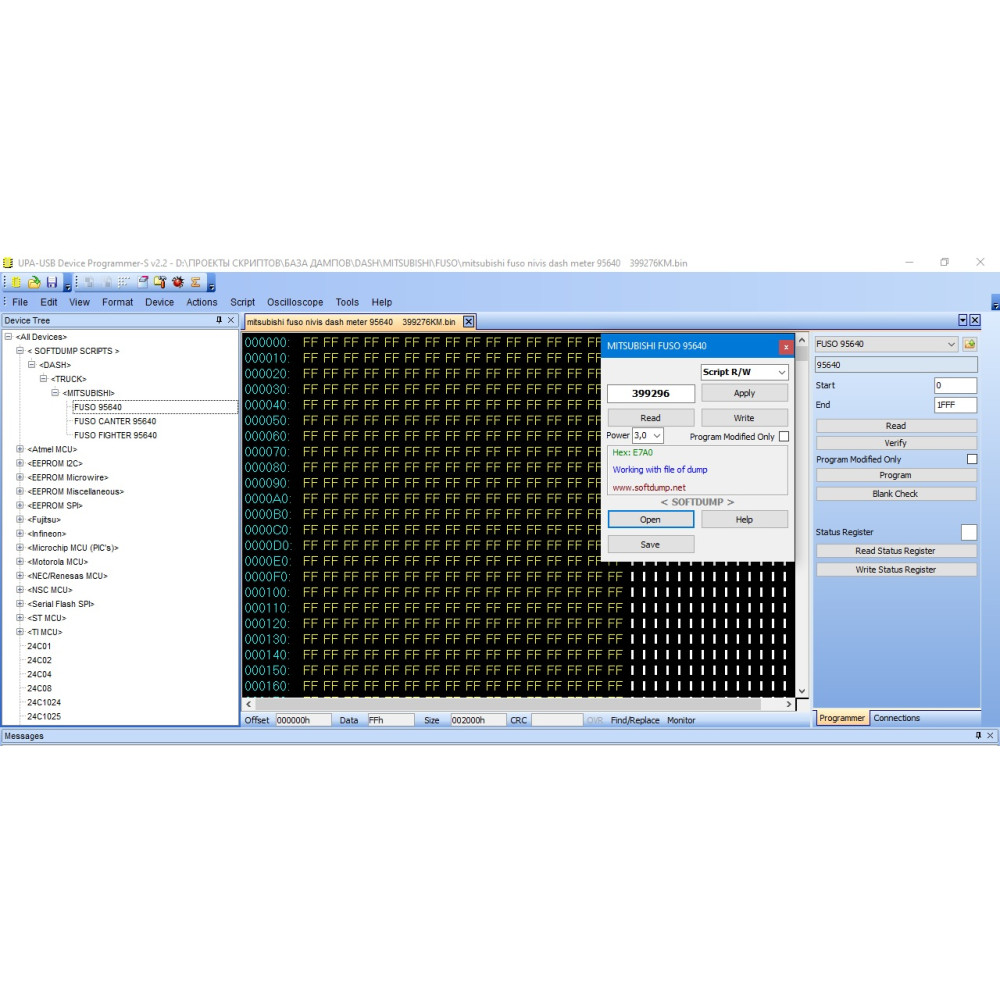The height and width of the screenshot is (1000, 1000).
Task: Switch to the Programmer tab
Action: pyautogui.click(x=841, y=718)
